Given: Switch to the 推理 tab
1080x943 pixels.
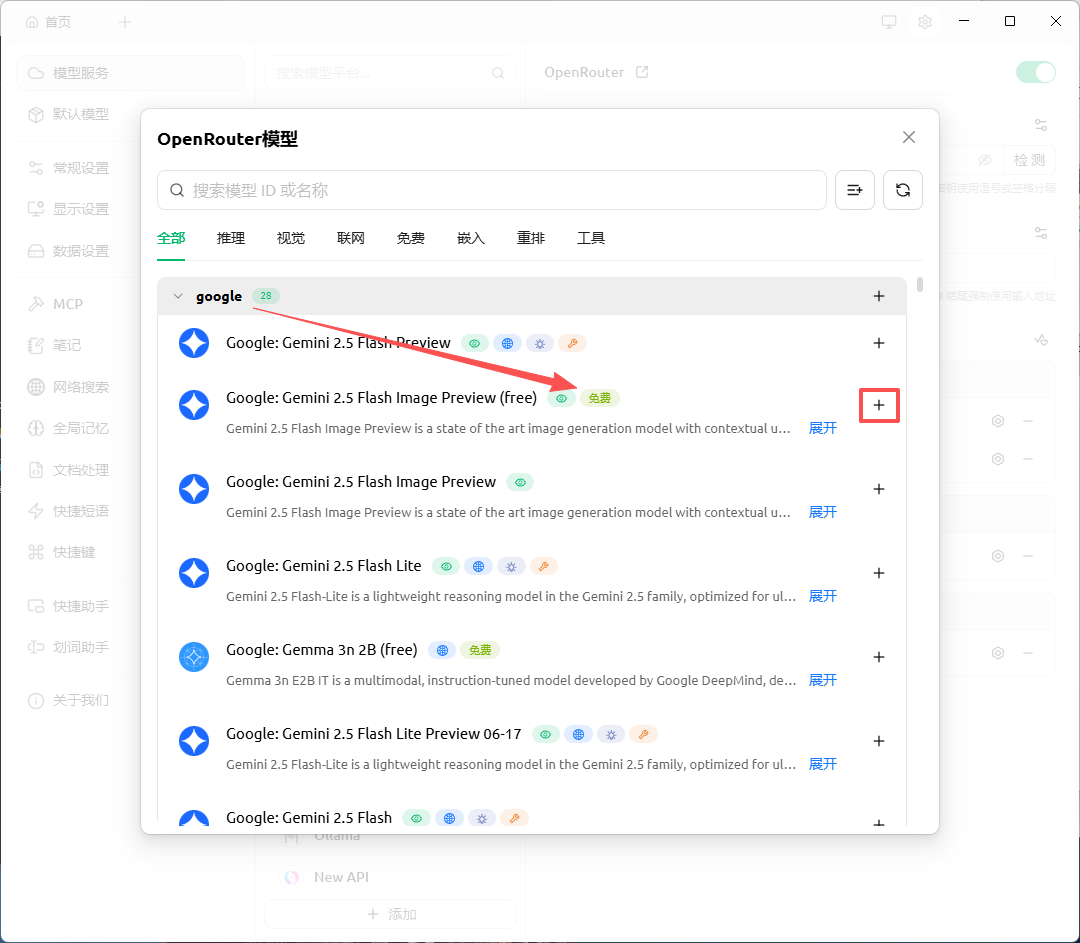Looking at the screenshot, I should point(231,238).
